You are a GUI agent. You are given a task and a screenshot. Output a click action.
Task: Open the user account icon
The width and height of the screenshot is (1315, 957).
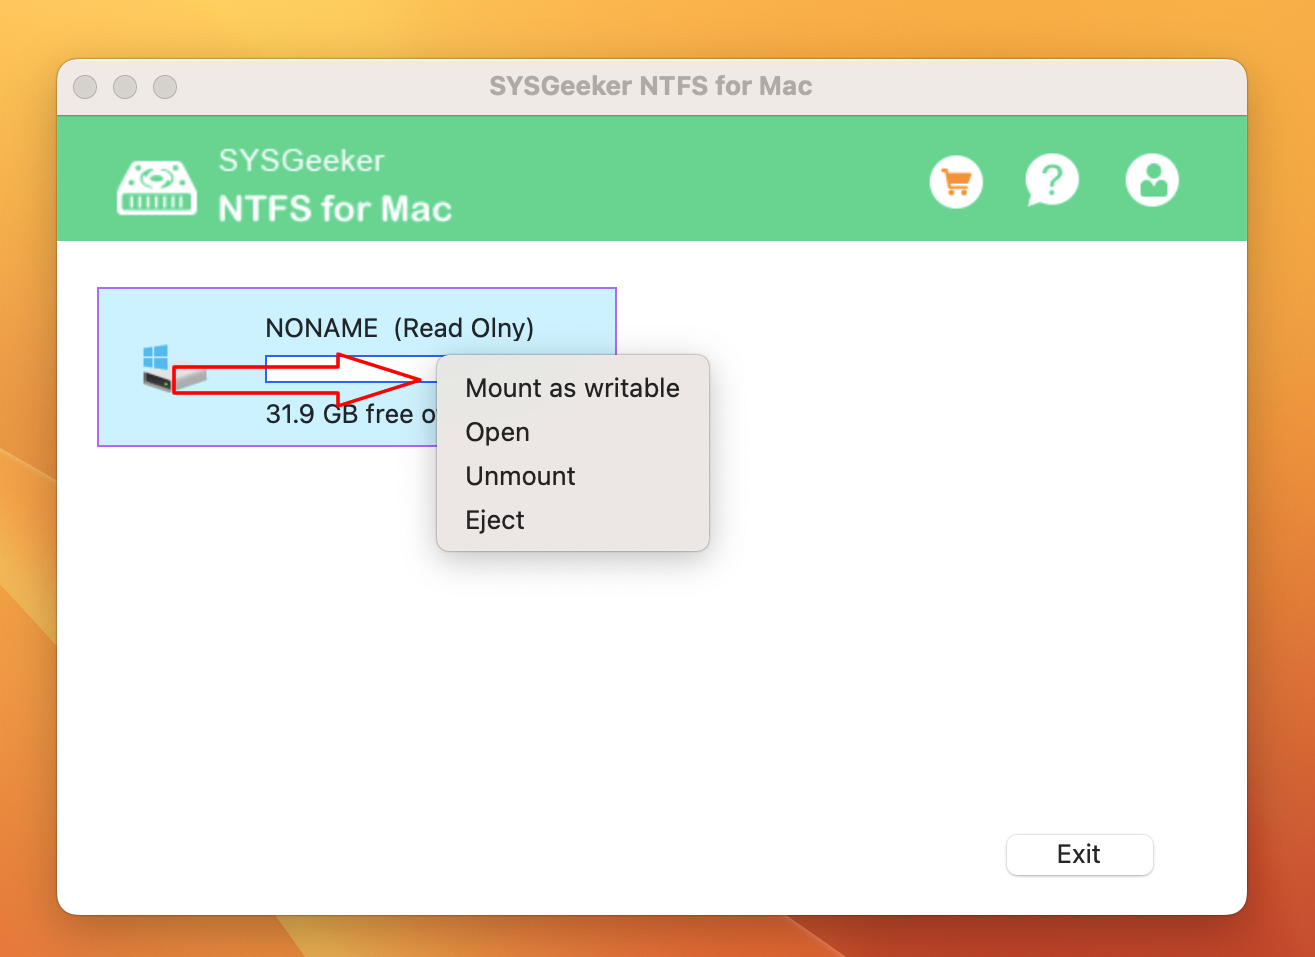[x=1152, y=181]
